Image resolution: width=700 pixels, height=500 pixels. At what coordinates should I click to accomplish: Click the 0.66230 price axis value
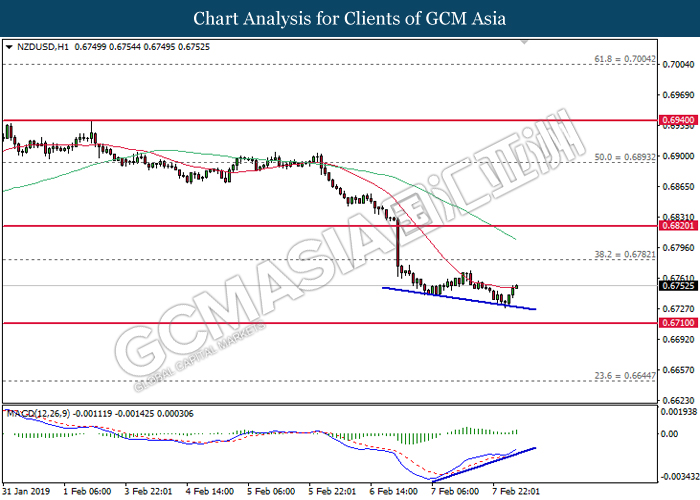coord(678,400)
